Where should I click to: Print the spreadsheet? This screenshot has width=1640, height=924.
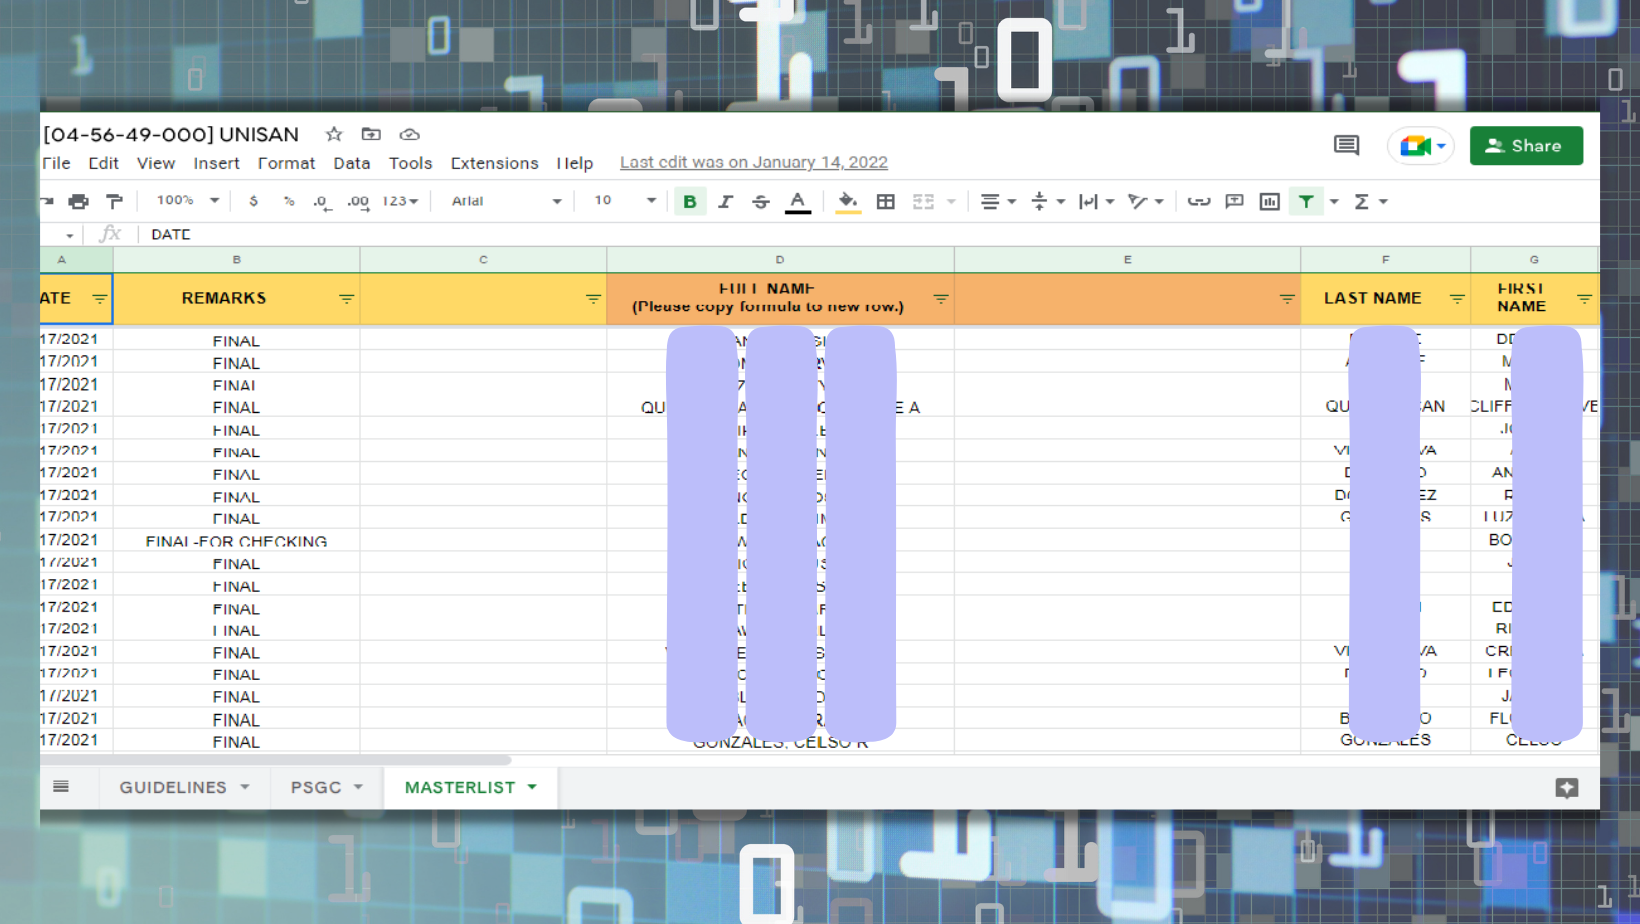tap(78, 201)
